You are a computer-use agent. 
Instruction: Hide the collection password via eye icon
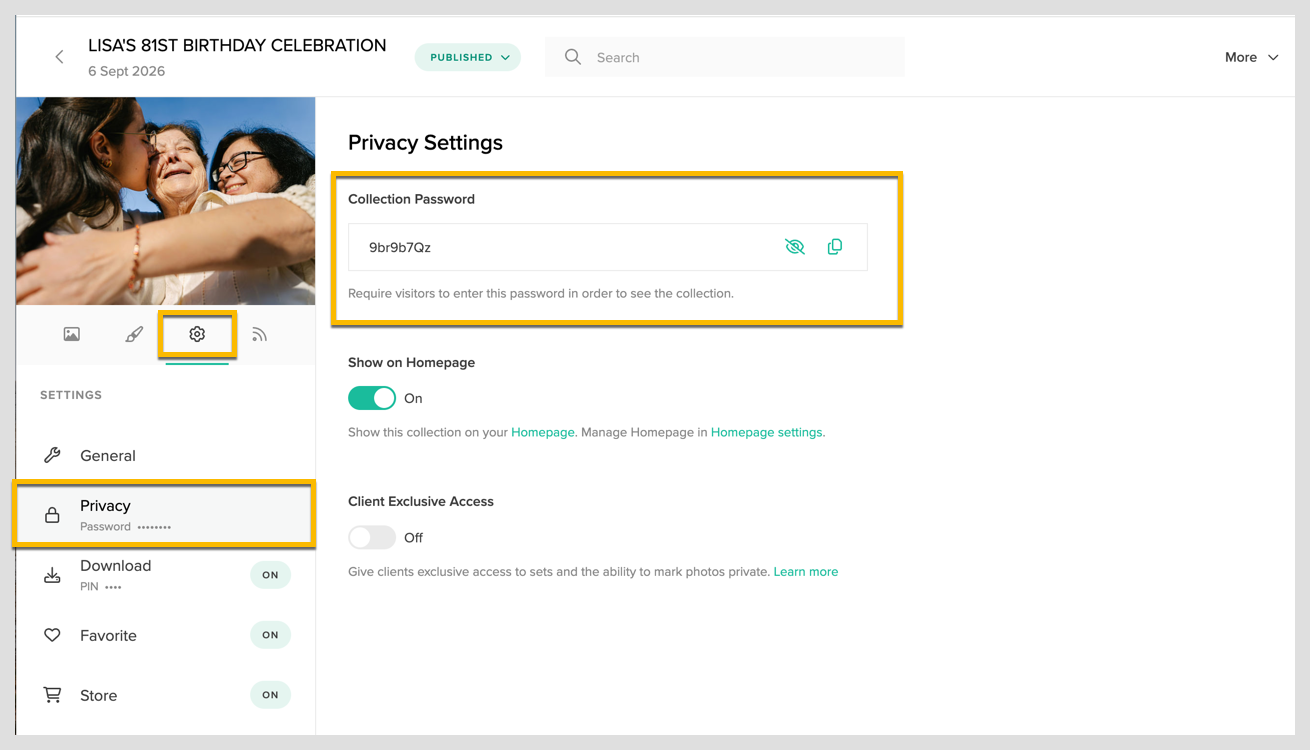tap(795, 247)
